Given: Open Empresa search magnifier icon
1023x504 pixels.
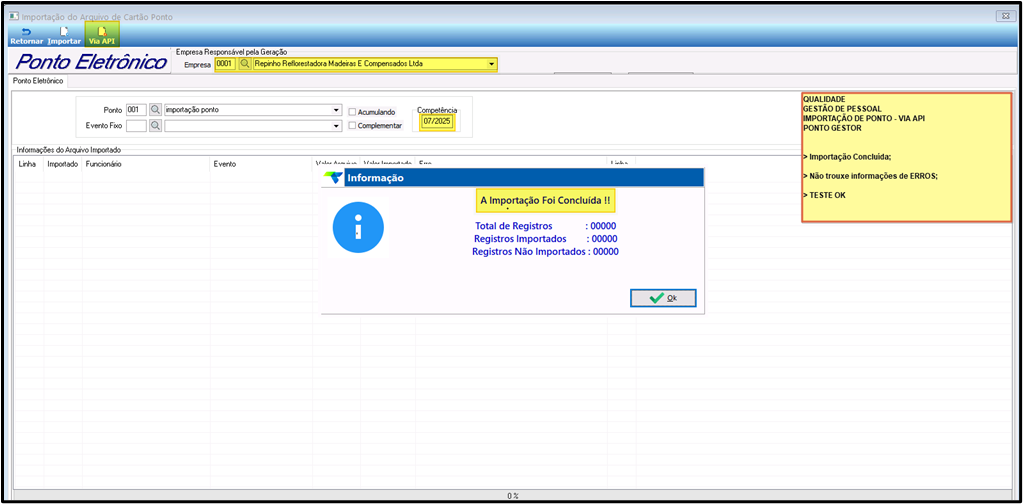Looking at the screenshot, I should [245, 64].
